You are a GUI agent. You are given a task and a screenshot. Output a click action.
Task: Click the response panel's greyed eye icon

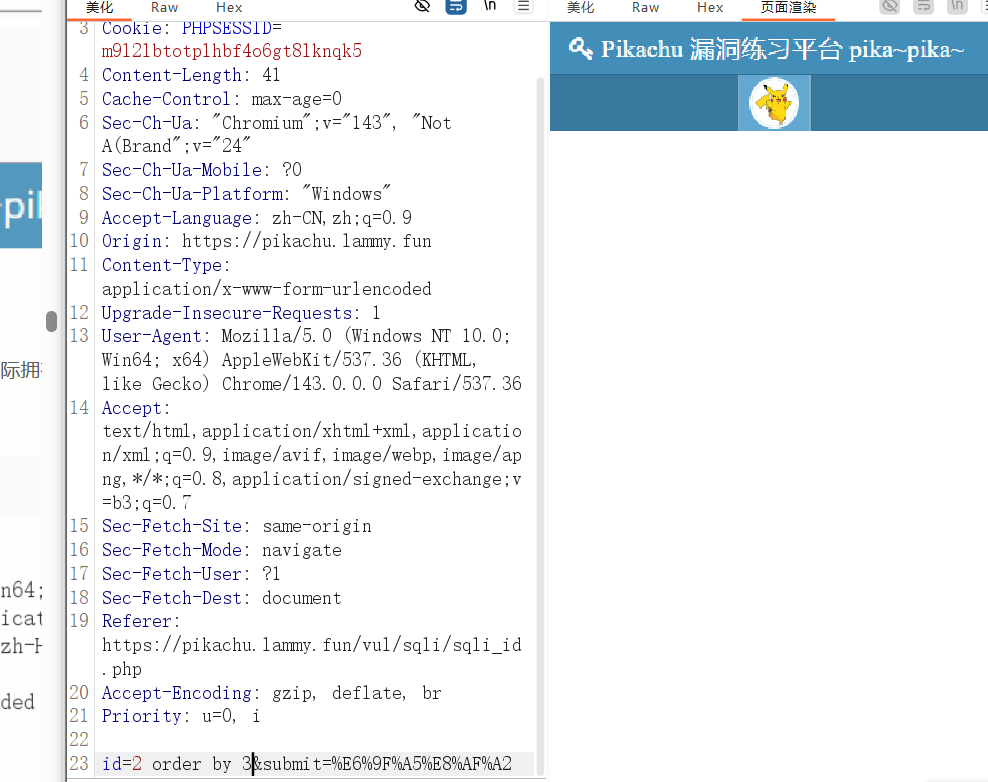pyautogui.click(x=889, y=6)
